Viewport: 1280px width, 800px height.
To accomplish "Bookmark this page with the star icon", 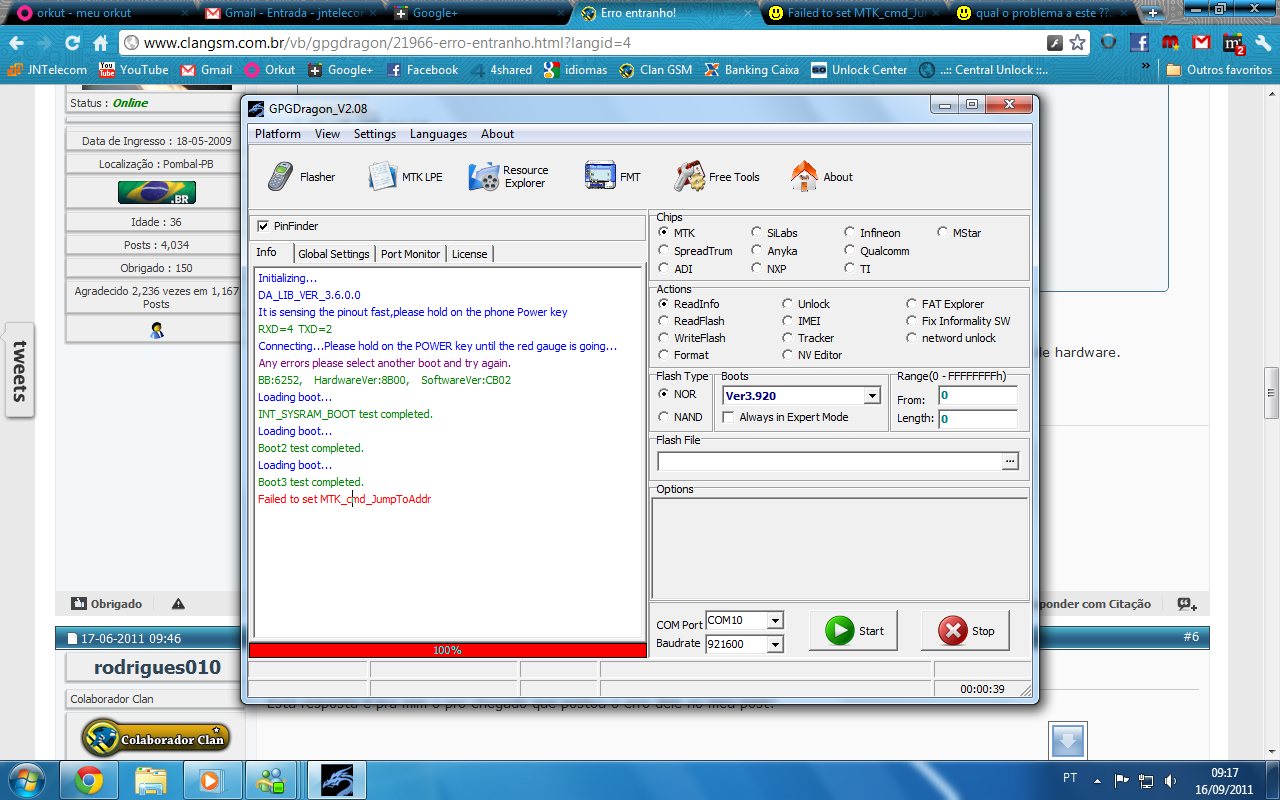I will [x=1077, y=43].
